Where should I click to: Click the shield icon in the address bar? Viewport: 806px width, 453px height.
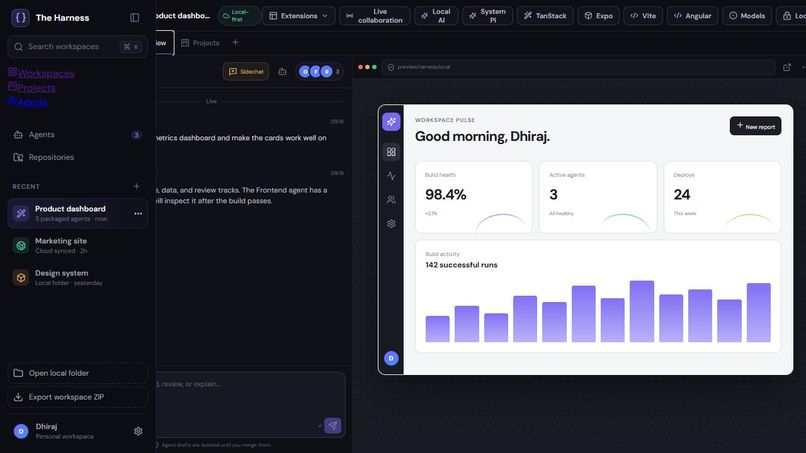(391, 67)
